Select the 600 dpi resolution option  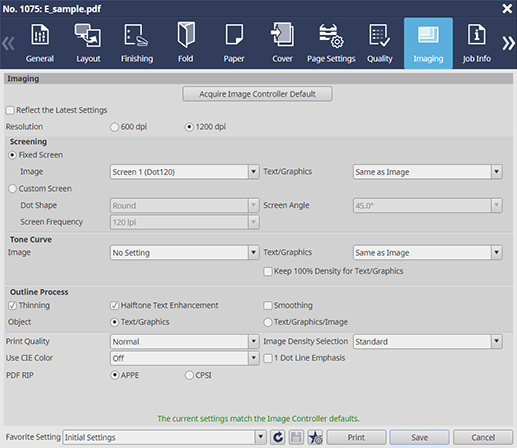[114, 127]
